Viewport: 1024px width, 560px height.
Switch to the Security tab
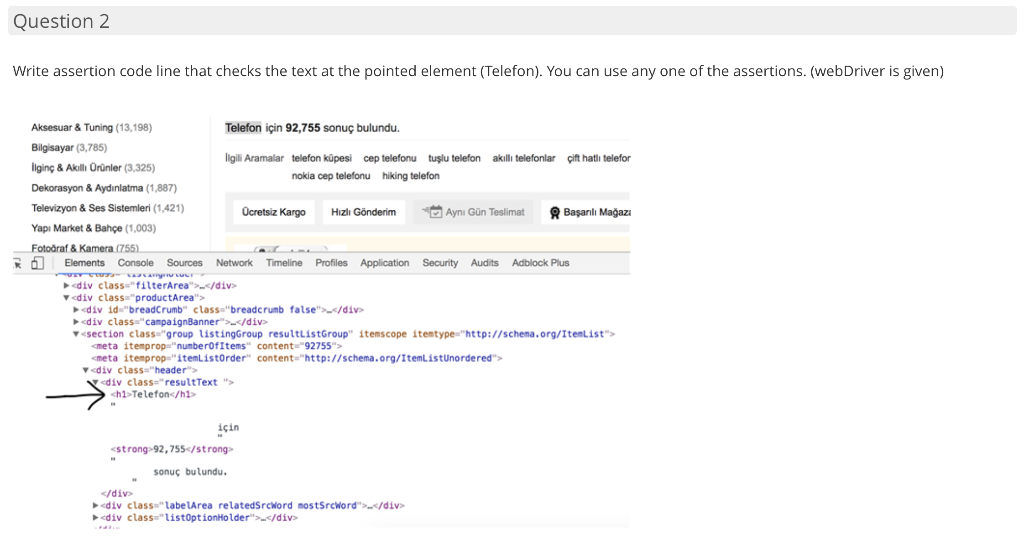point(440,263)
